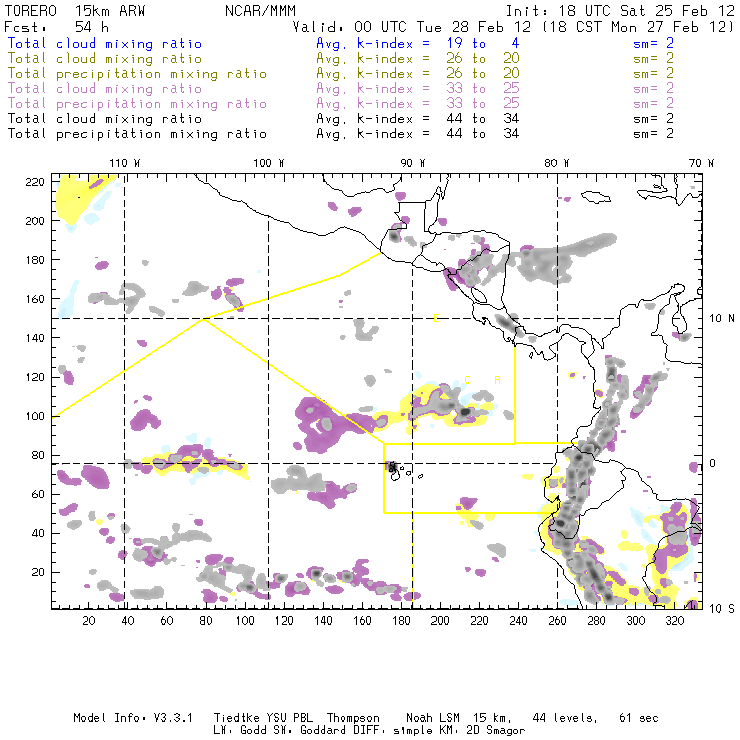Click the "240" horizontal axis tick label
Screen dimensions: 740x740
point(518,621)
